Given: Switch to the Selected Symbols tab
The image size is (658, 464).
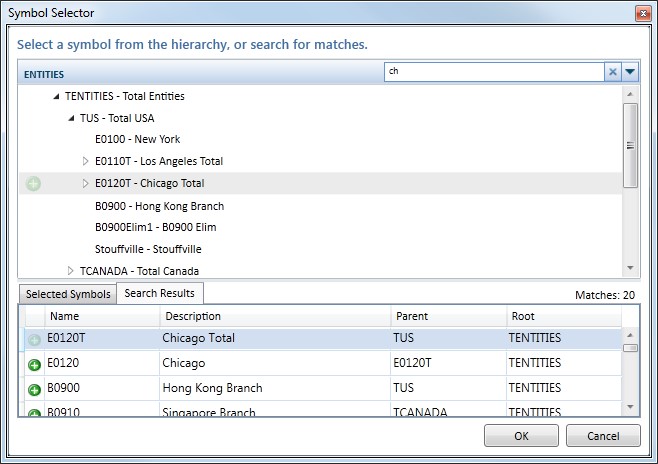Looking at the screenshot, I should [x=68, y=294].
